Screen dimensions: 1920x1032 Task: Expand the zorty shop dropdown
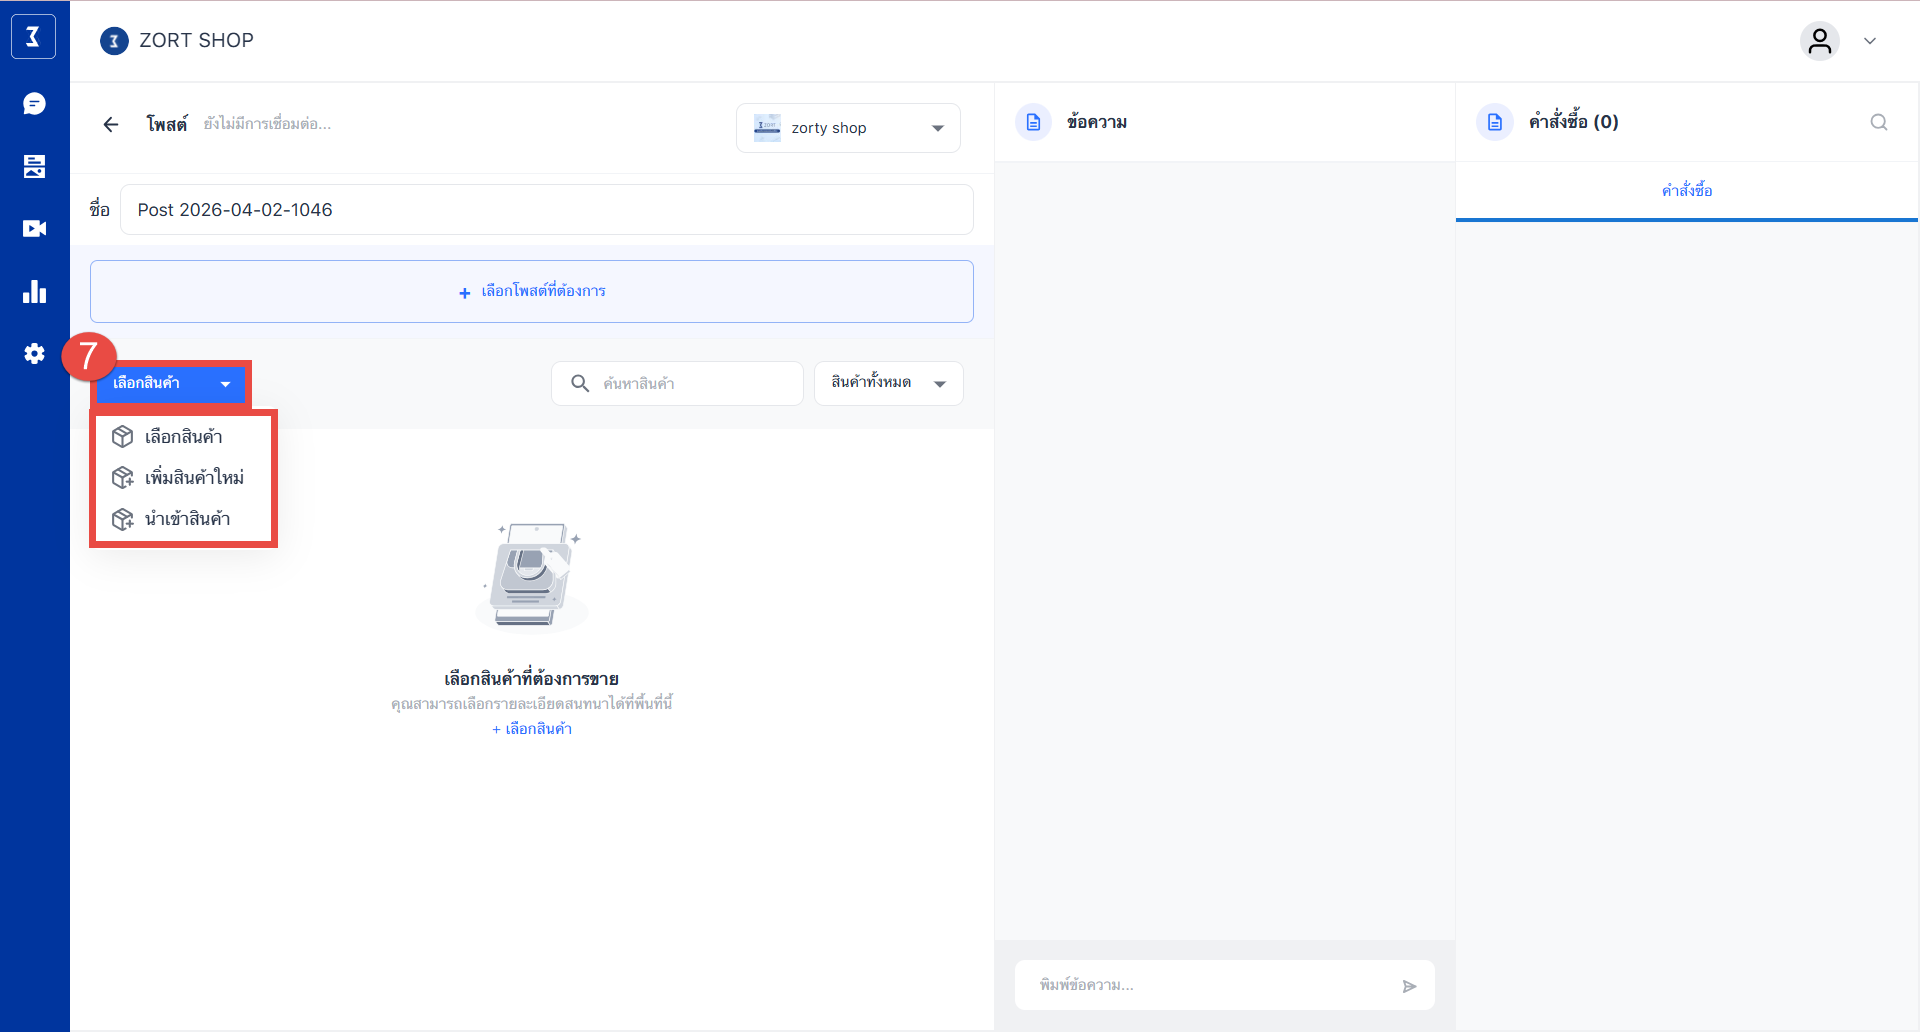[x=848, y=128]
